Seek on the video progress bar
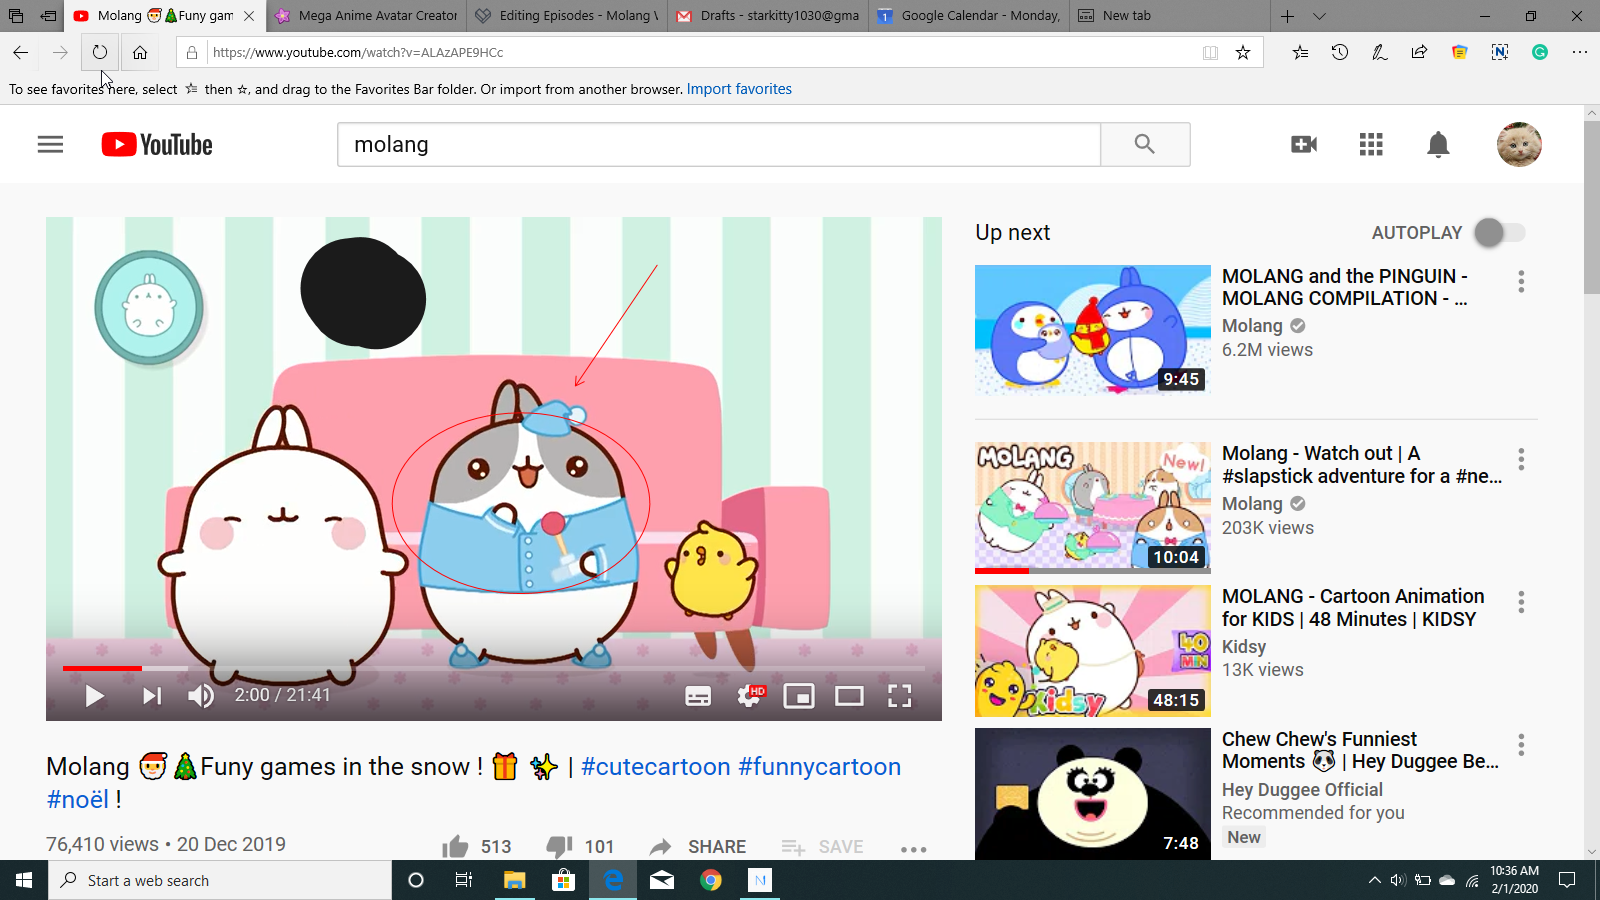1600x900 pixels. pyautogui.click(x=493, y=668)
